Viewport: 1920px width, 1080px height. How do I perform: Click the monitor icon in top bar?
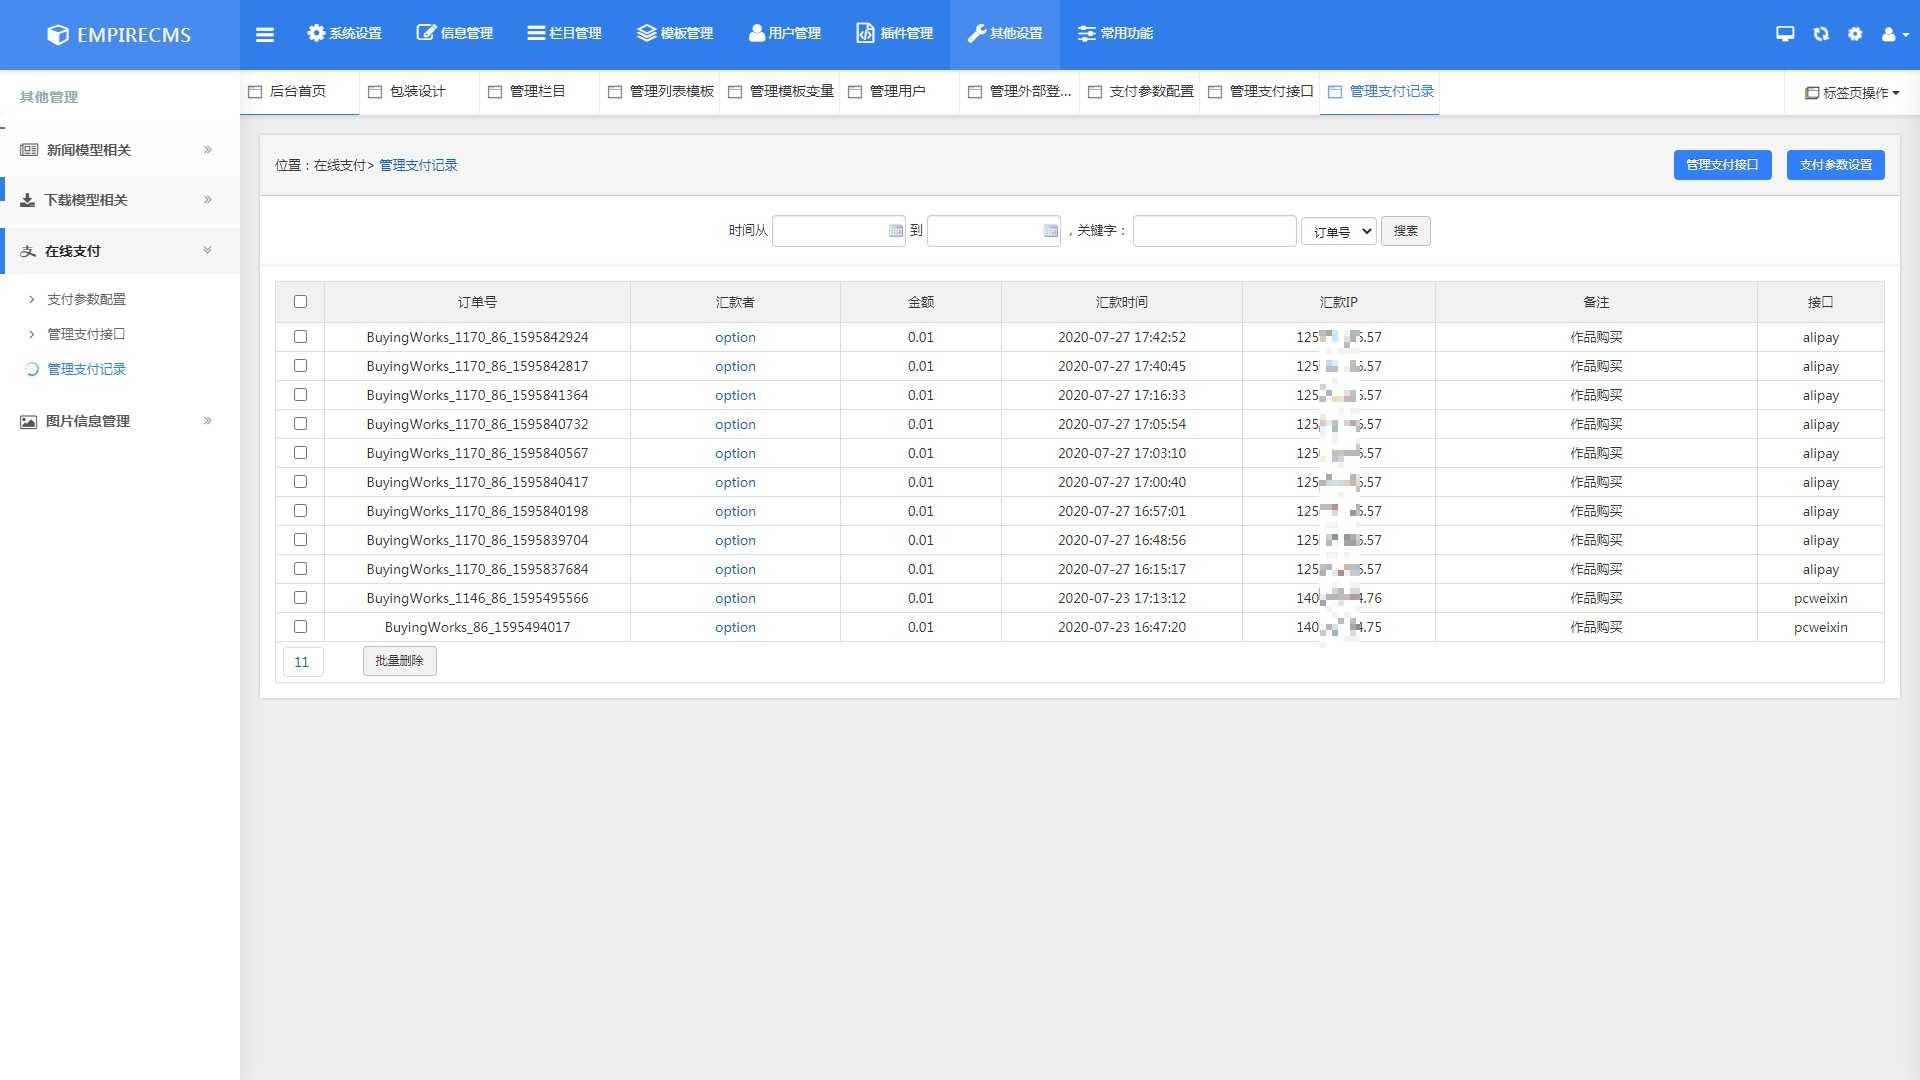click(1785, 34)
